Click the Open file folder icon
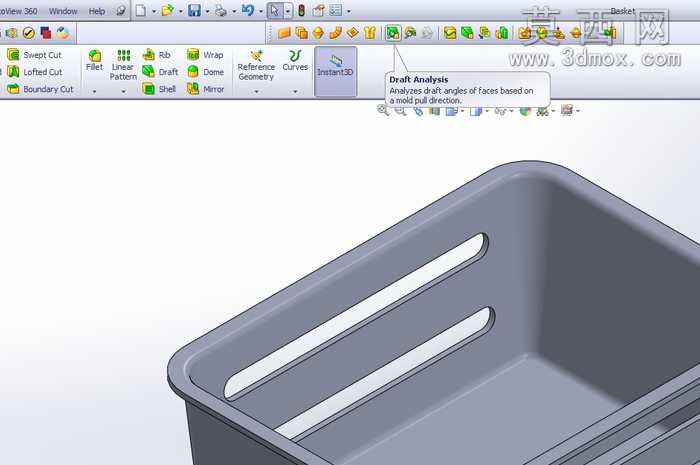This screenshot has height=465, width=700. click(167, 10)
